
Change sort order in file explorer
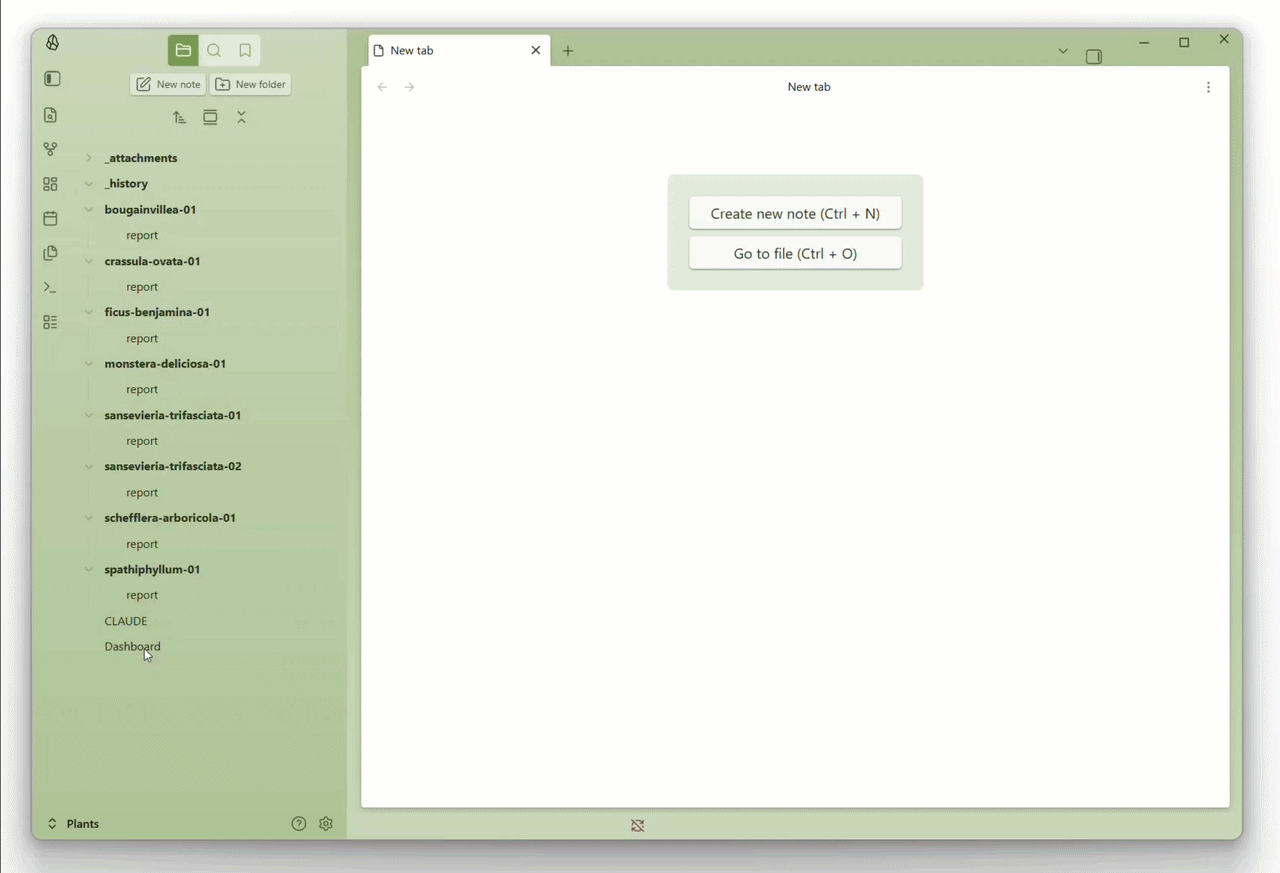(x=179, y=118)
